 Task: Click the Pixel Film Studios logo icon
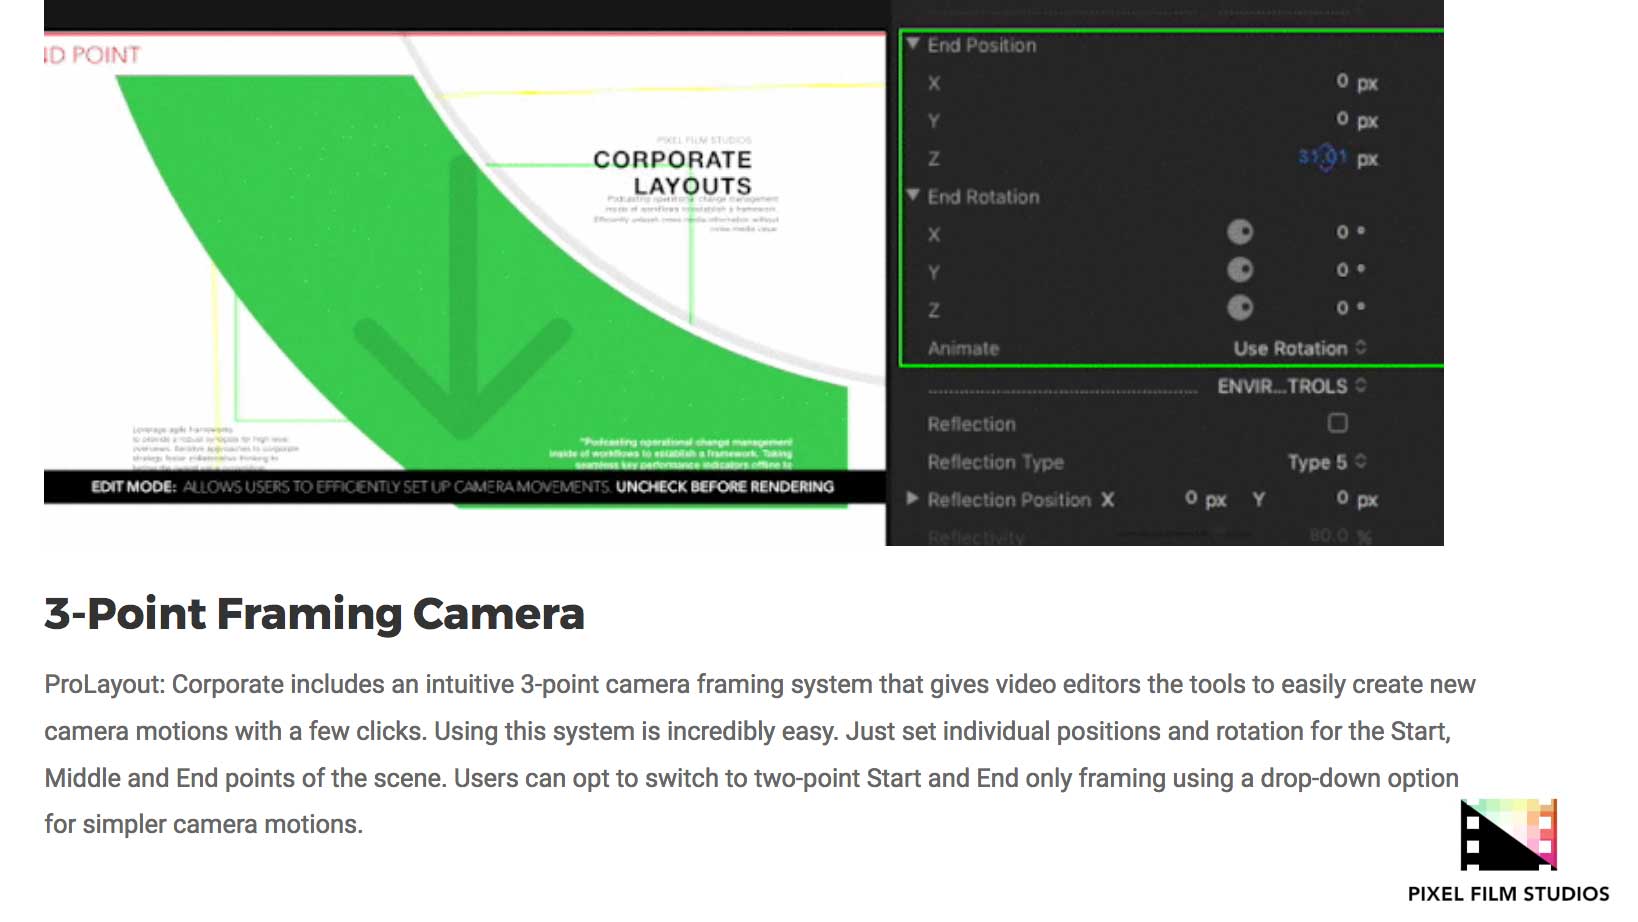(x=1509, y=835)
